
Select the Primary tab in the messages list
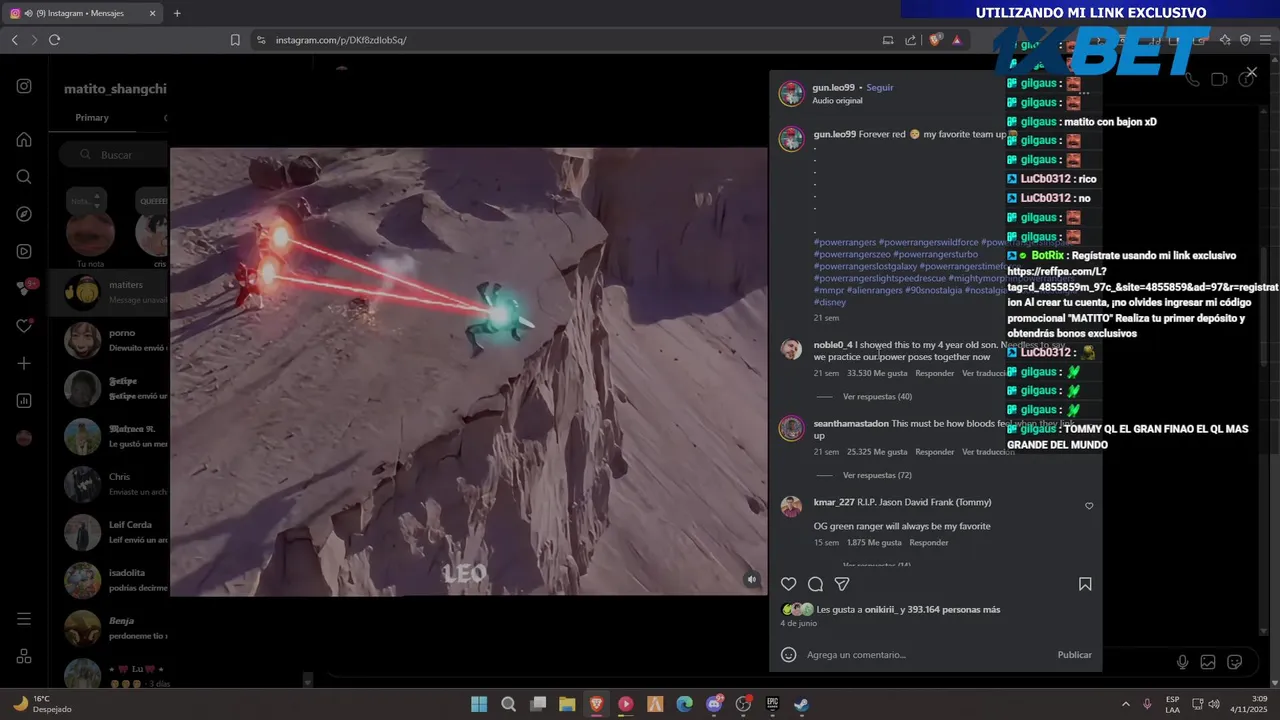[92, 118]
